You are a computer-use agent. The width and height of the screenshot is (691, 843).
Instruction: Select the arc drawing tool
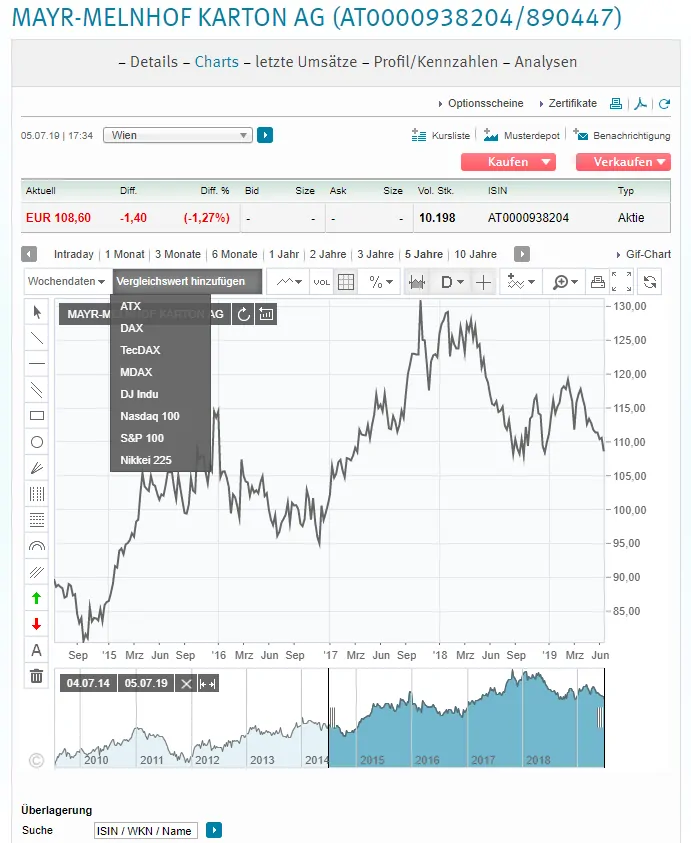point(37,546)
